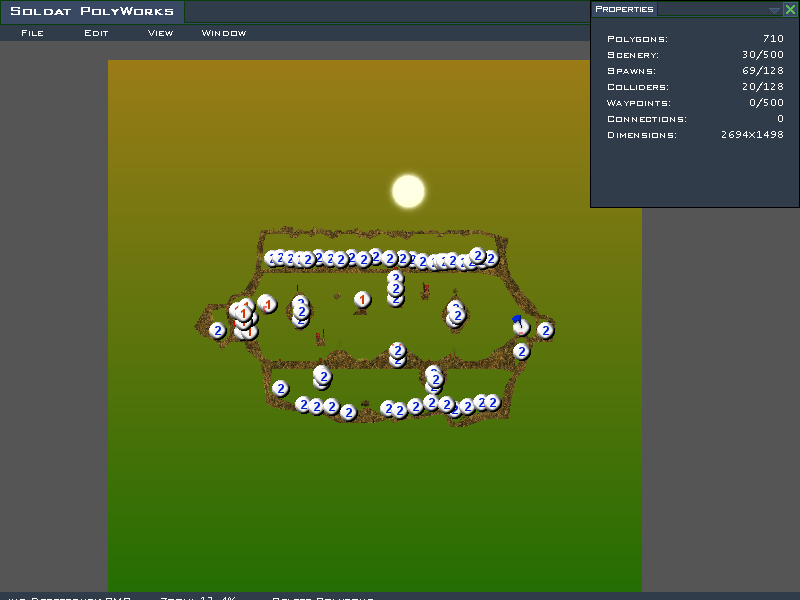The width and height of the screenshot is (800, 600).
Task: Select the "2" spawn directly below the blue flag
Action: click(x=521, y=351)
